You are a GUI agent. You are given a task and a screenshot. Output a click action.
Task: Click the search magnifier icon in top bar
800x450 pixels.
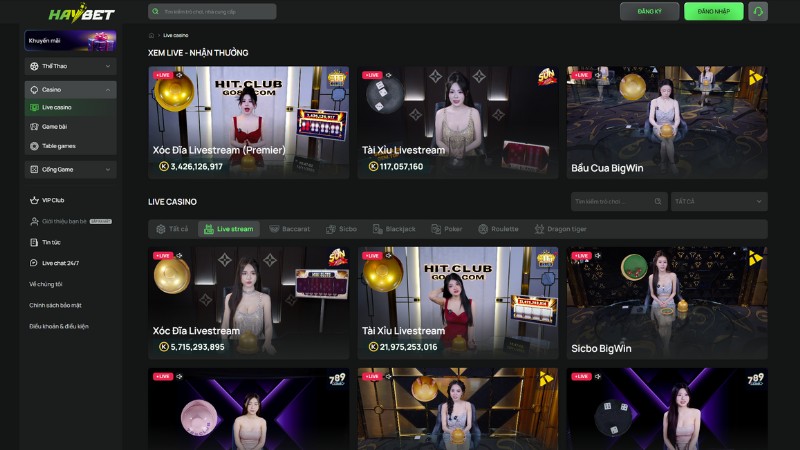156,11
